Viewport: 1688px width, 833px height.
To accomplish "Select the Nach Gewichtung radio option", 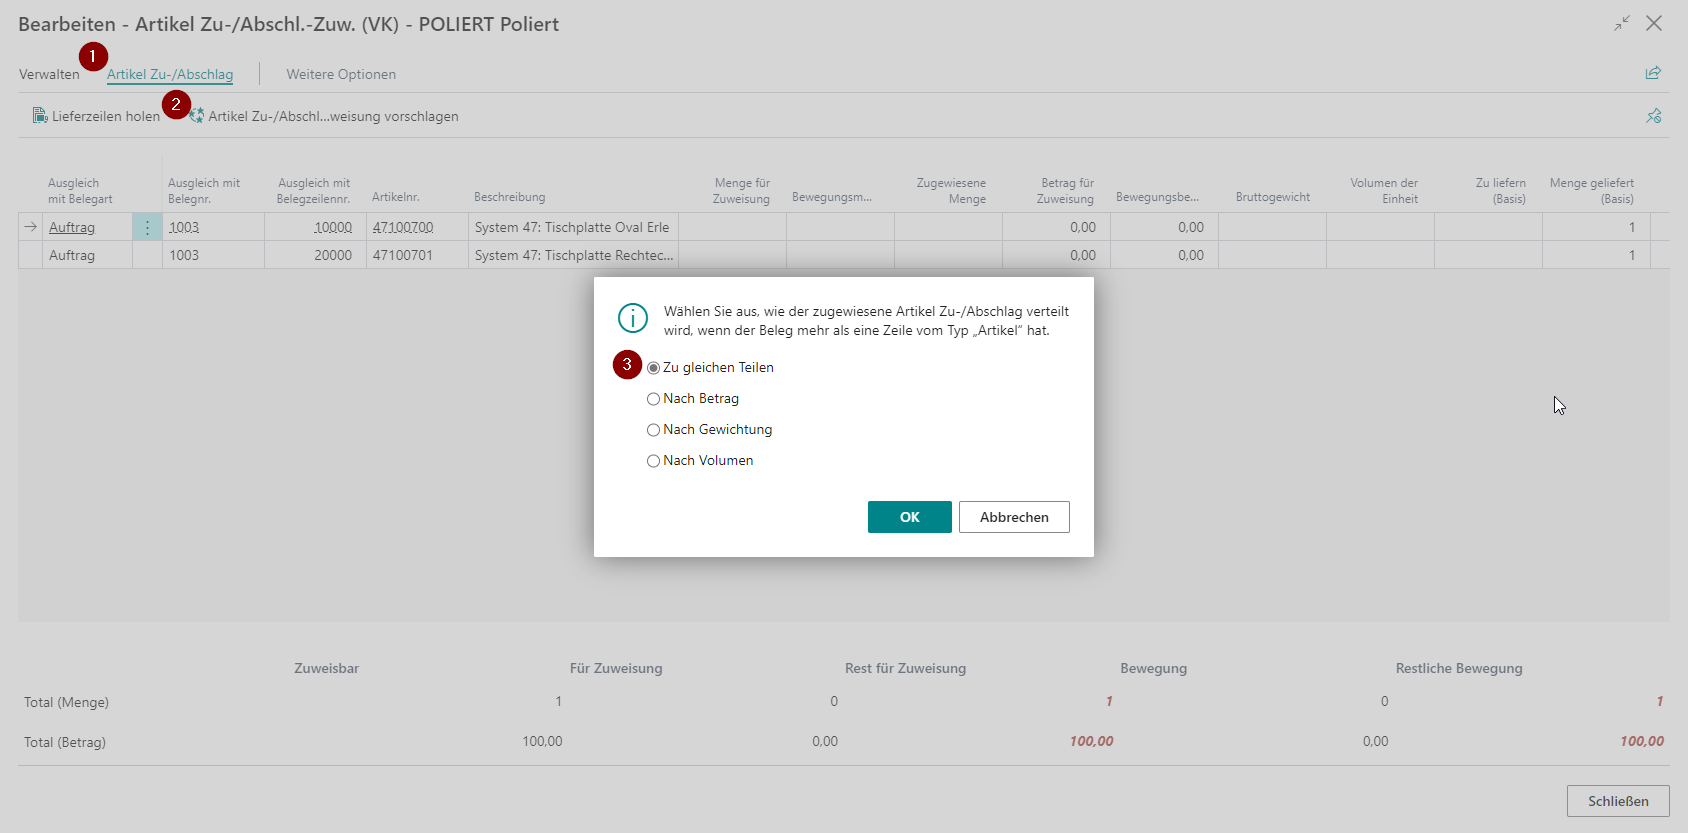I will (x=710, y=429).
